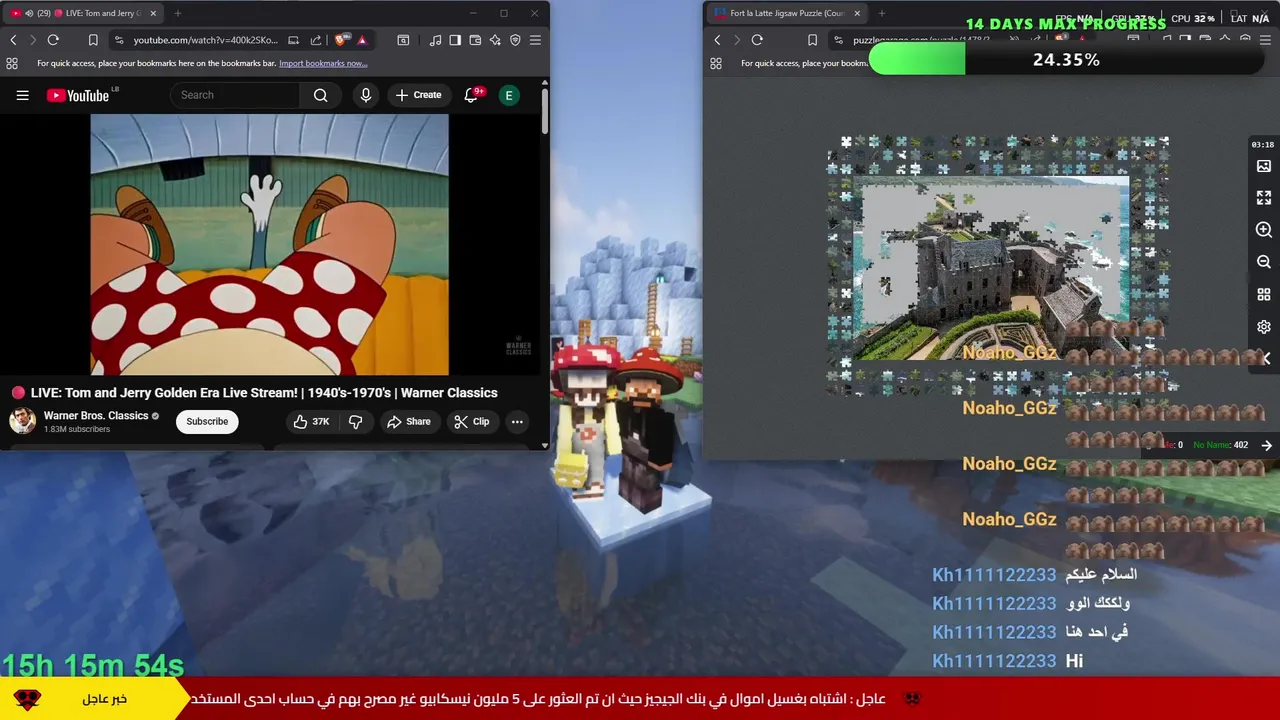Click the youtube.com address bar URL
The width and height of the screenshot is (1280, 720).
206,40
